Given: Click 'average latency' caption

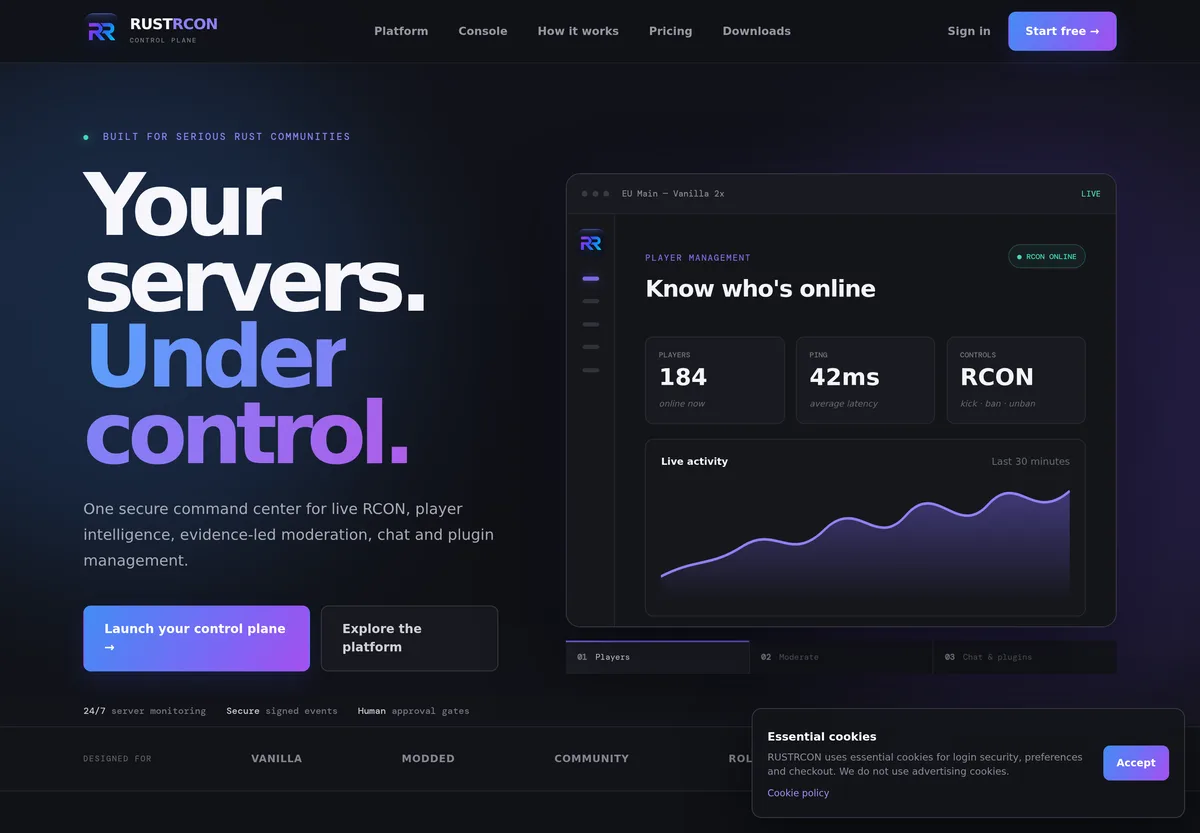Looking at the screenshot, I should (844, 404).
